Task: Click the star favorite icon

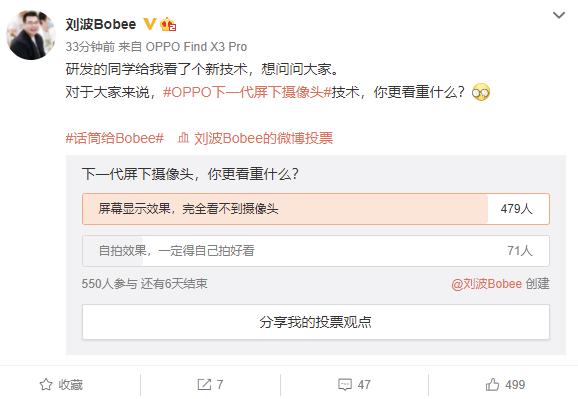Action: coord(46,385)
